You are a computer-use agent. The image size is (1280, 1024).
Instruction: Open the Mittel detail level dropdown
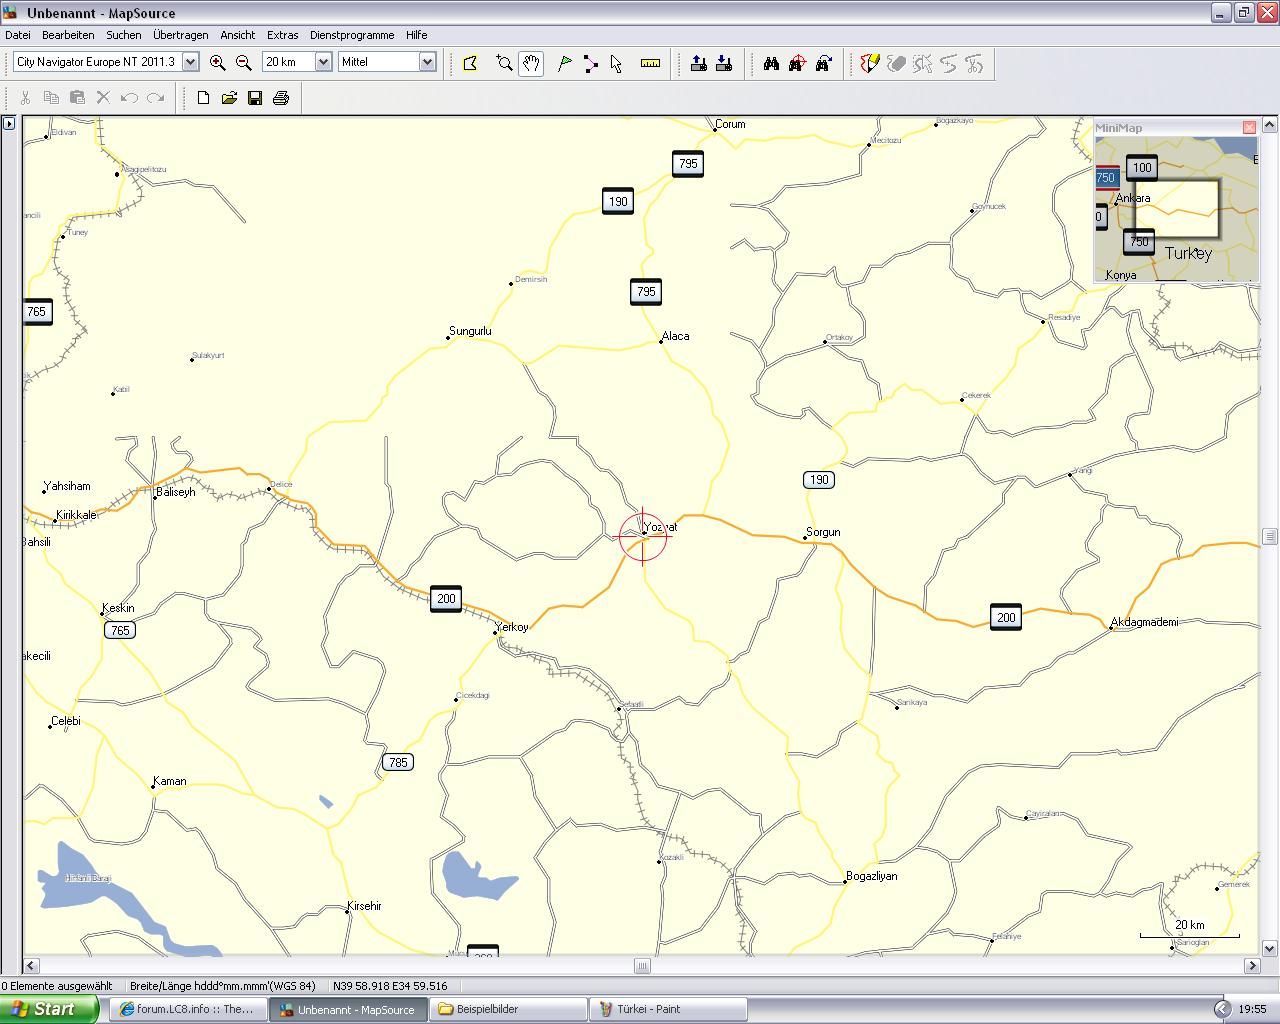point(427,62)
